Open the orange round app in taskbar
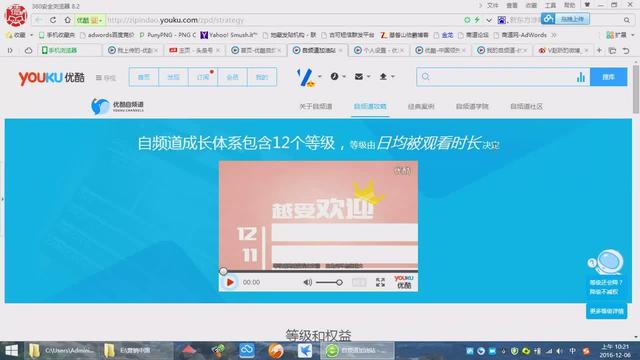The width and height of the screenshot is (640, 360). click(x=276, y=350)
